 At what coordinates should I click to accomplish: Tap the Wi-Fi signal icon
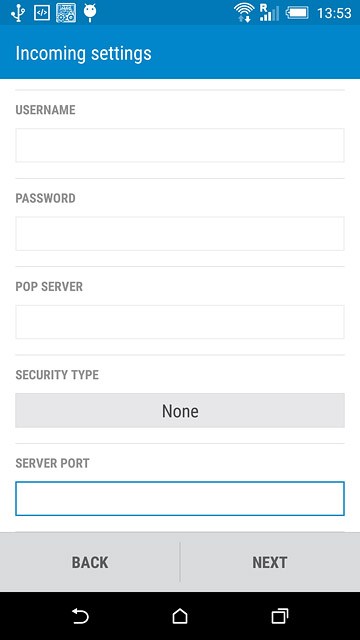244,13
